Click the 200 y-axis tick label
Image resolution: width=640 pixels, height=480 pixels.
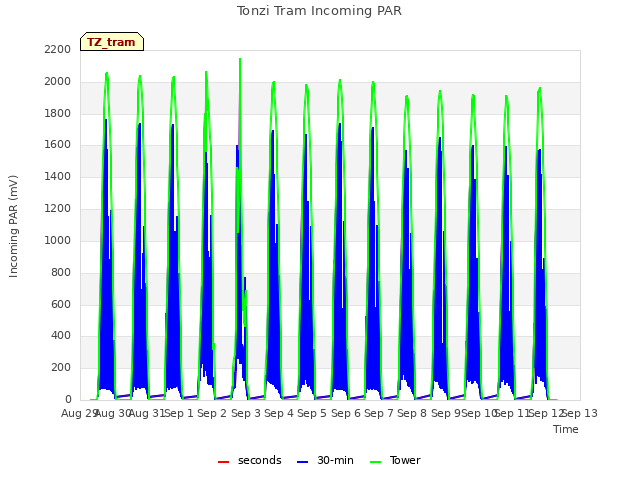coord(61,367)
